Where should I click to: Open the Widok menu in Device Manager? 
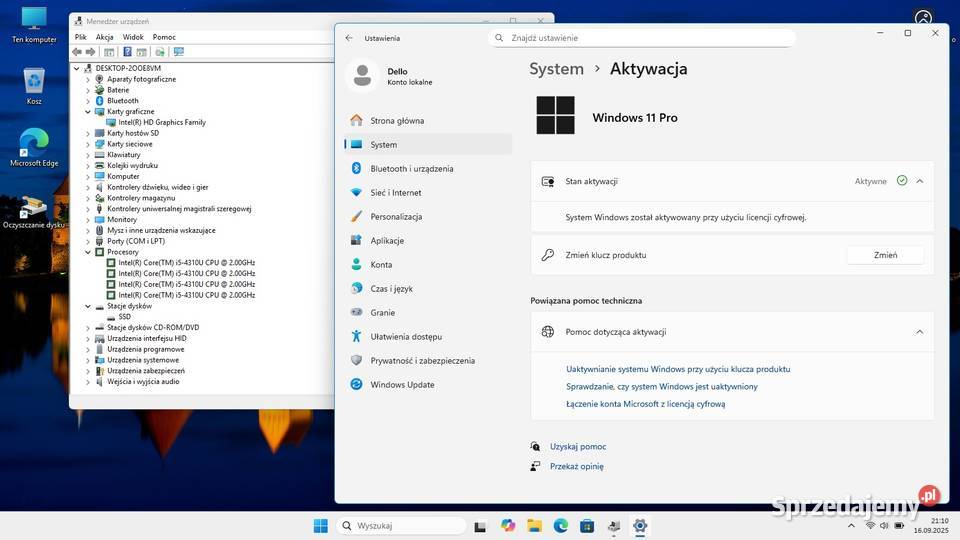click(x=133, y=37)
